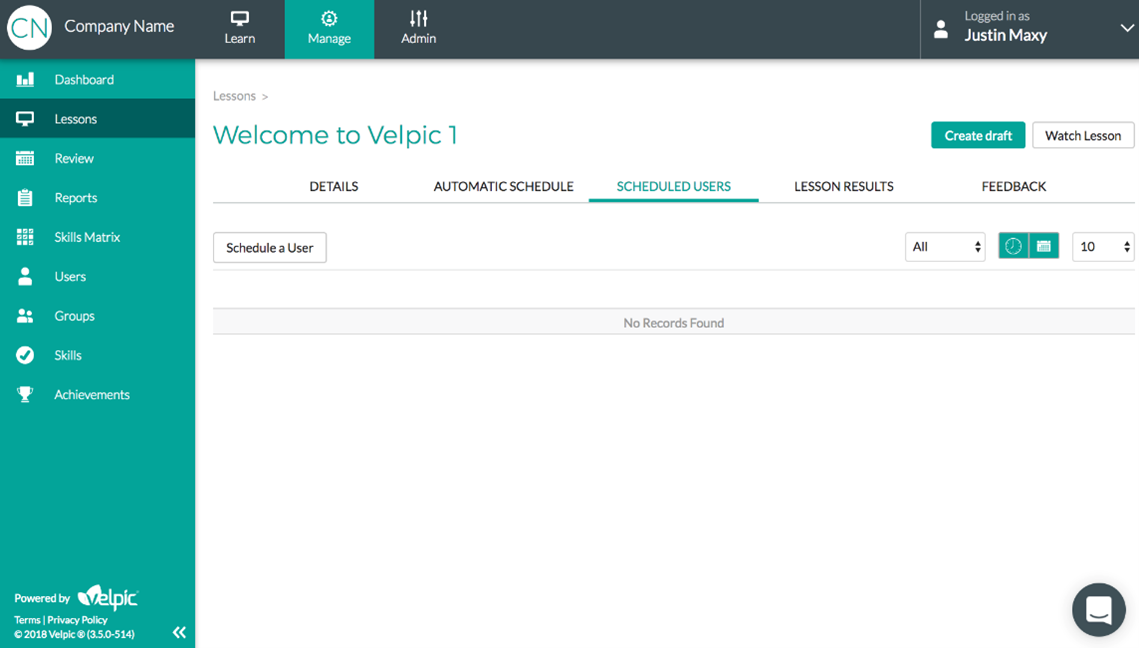Switch to the Lesson Results tab
Screen dimensions: 1139x648
(843, 186)
